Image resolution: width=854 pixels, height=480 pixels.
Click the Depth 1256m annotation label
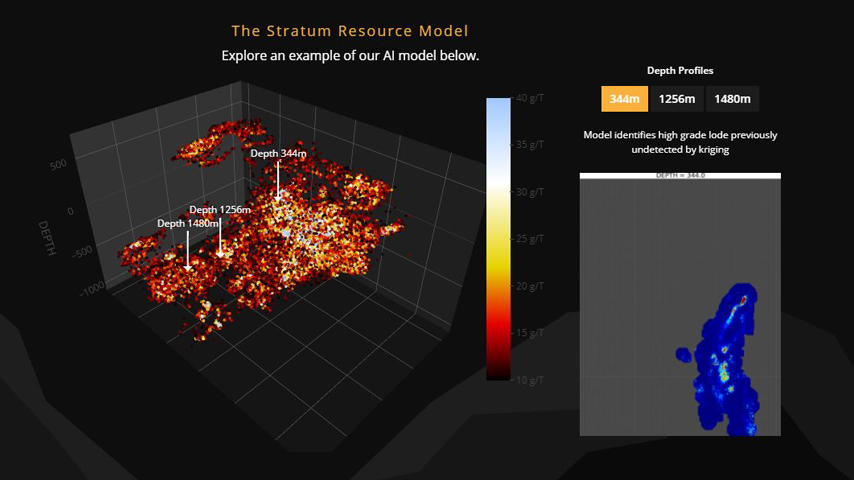(219, 210)
